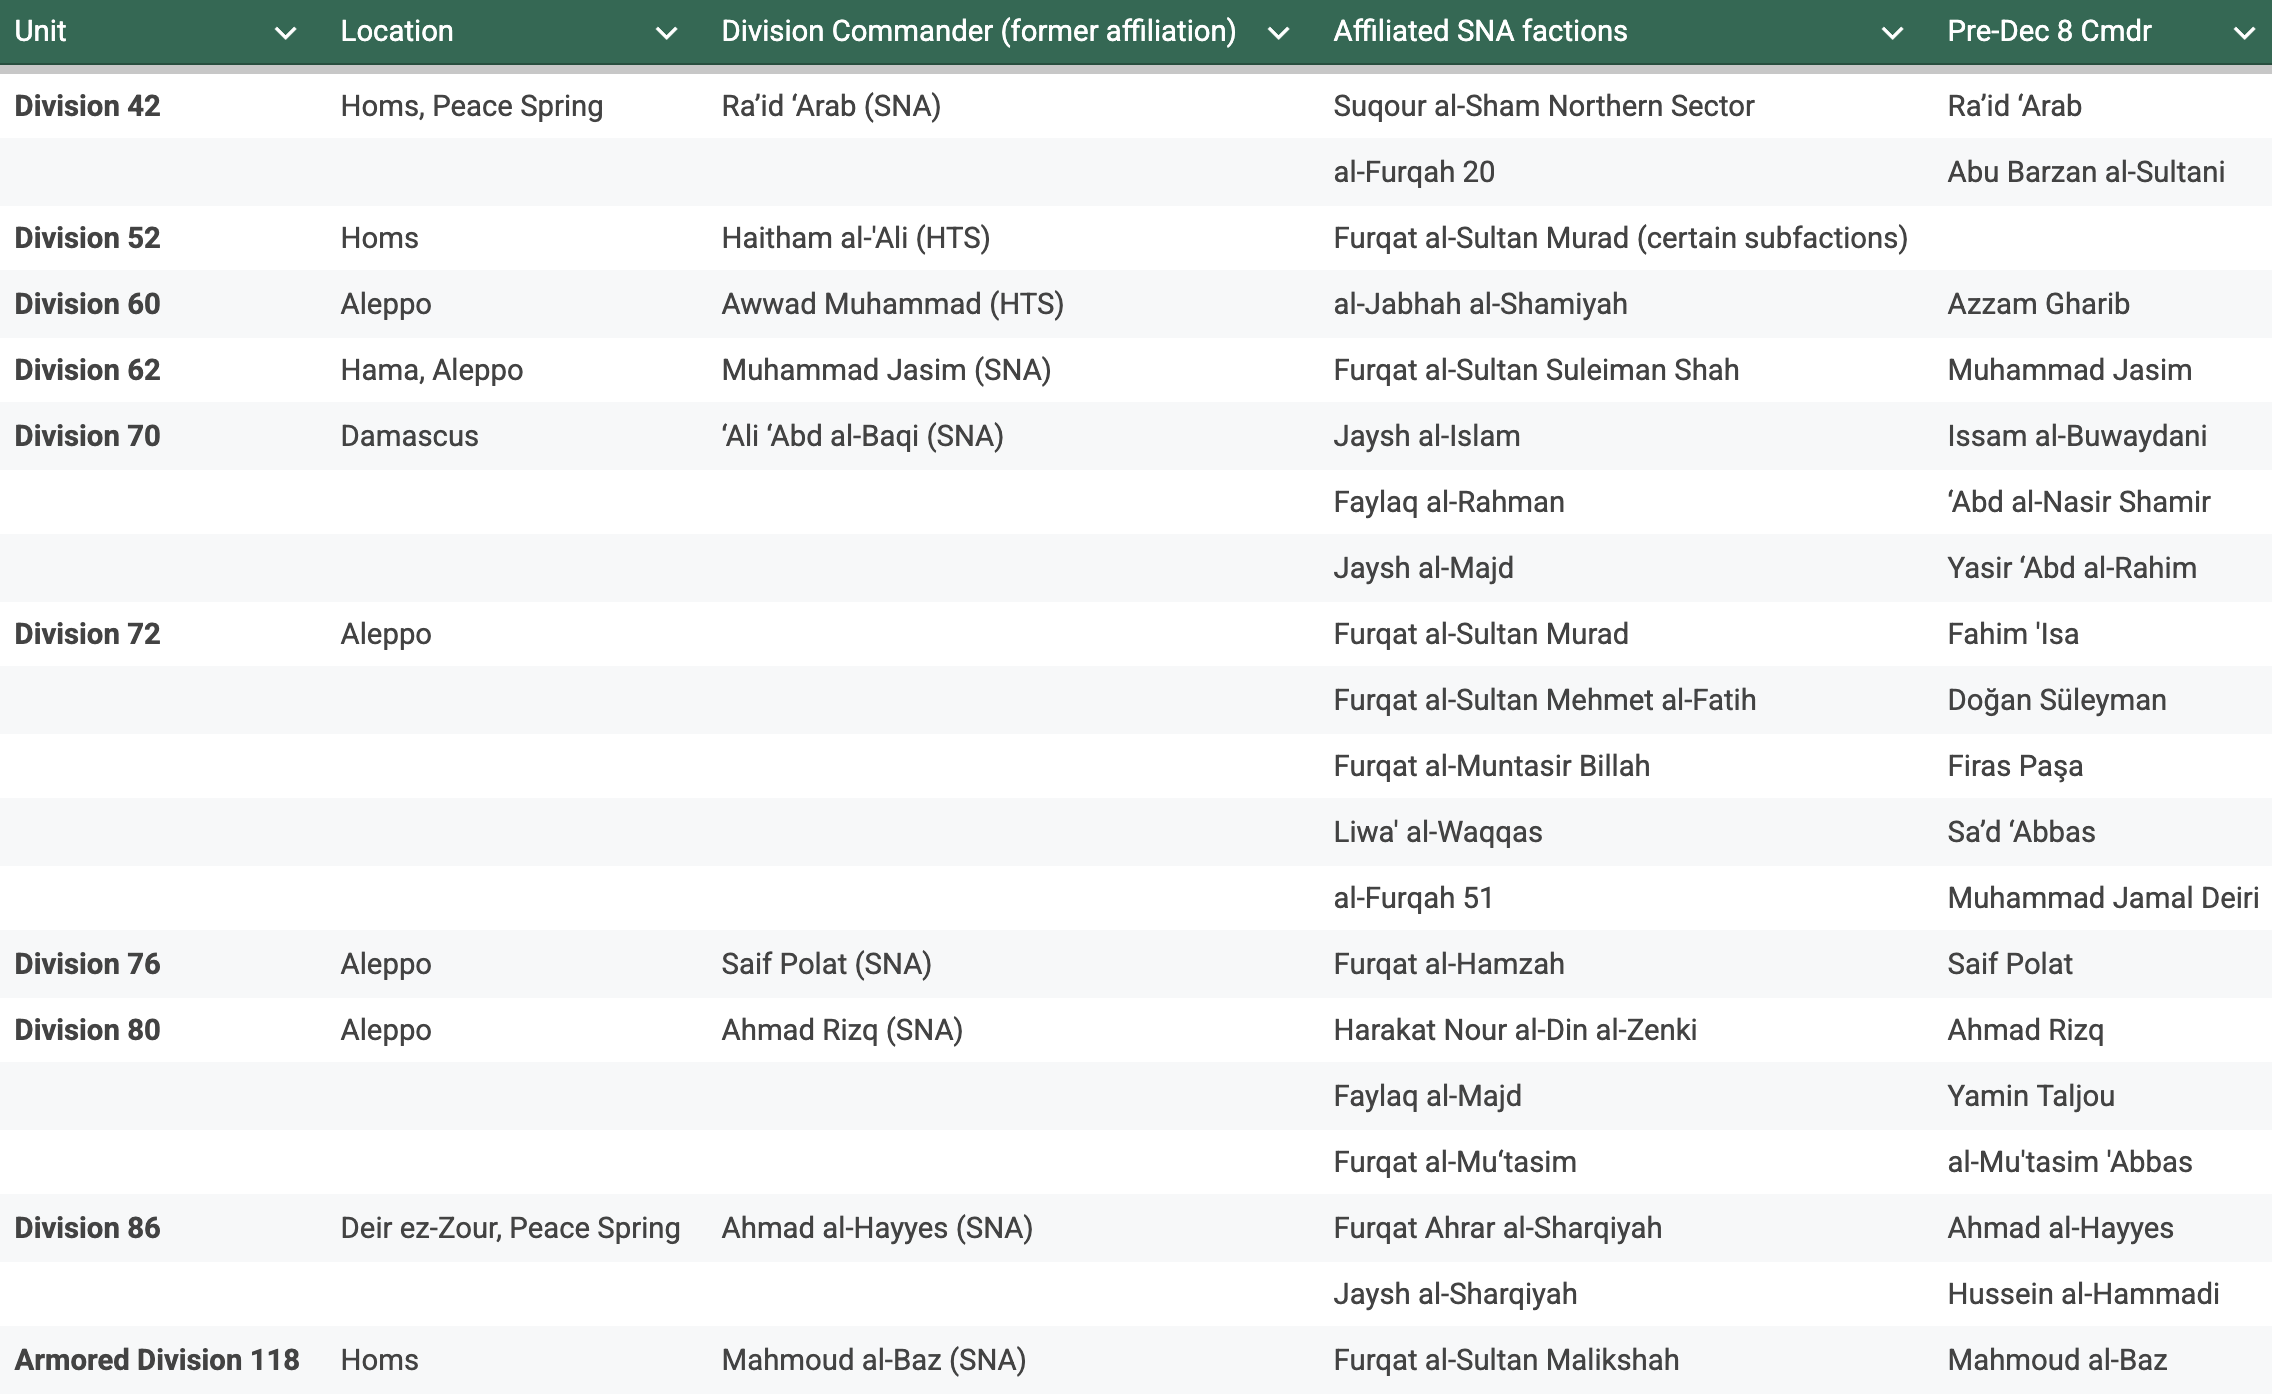Click the Muhammad Jamal Deiri cell
This screenshot has height=1394, width=2272.
[2102, 898]
